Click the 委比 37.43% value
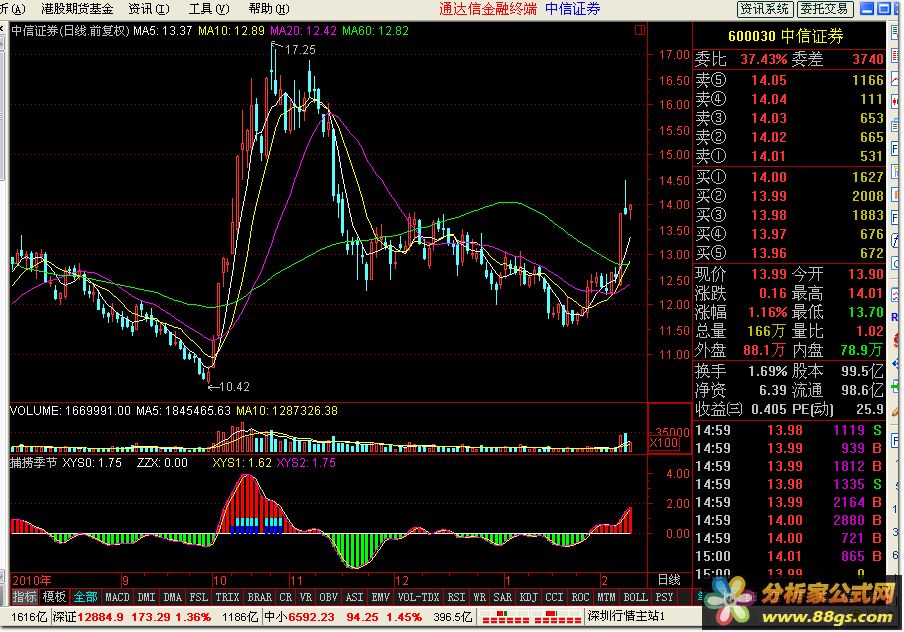The width and height of the screenshot is (904, 632). pyautogui.click(x=763, y=59)
